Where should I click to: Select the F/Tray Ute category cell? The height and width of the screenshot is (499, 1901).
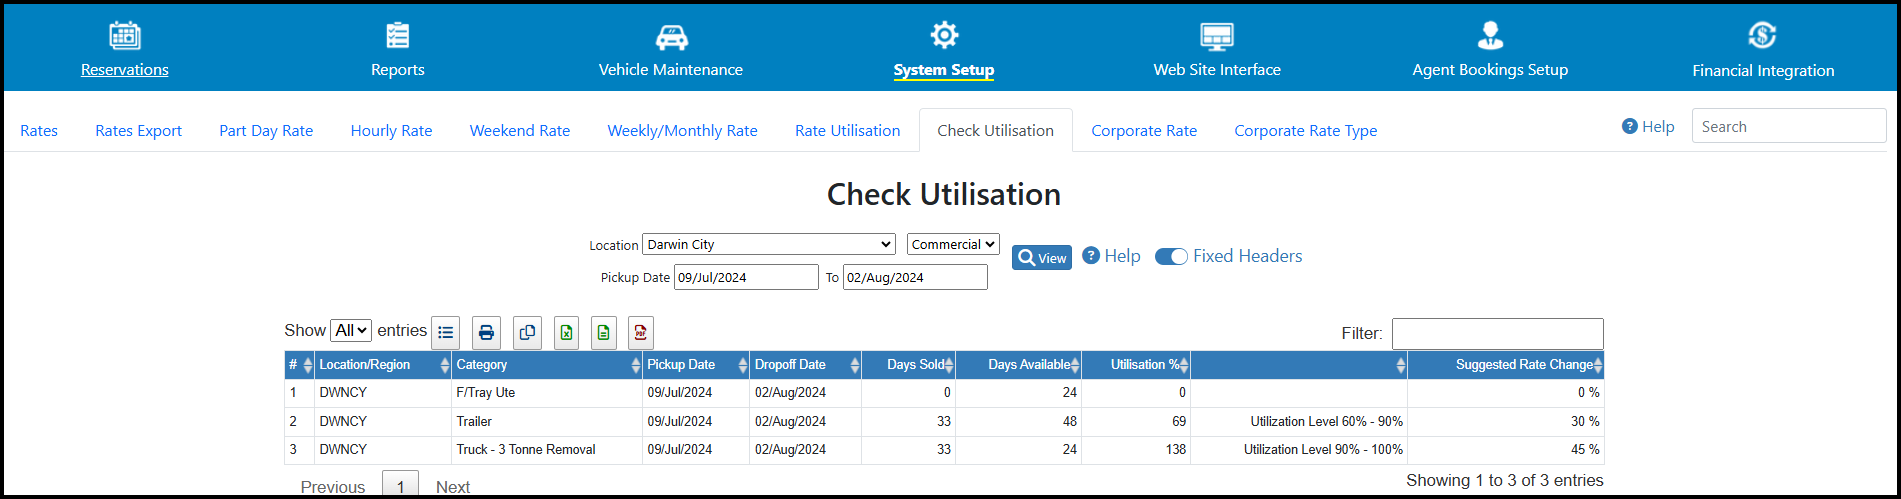[x=547, y=393]
